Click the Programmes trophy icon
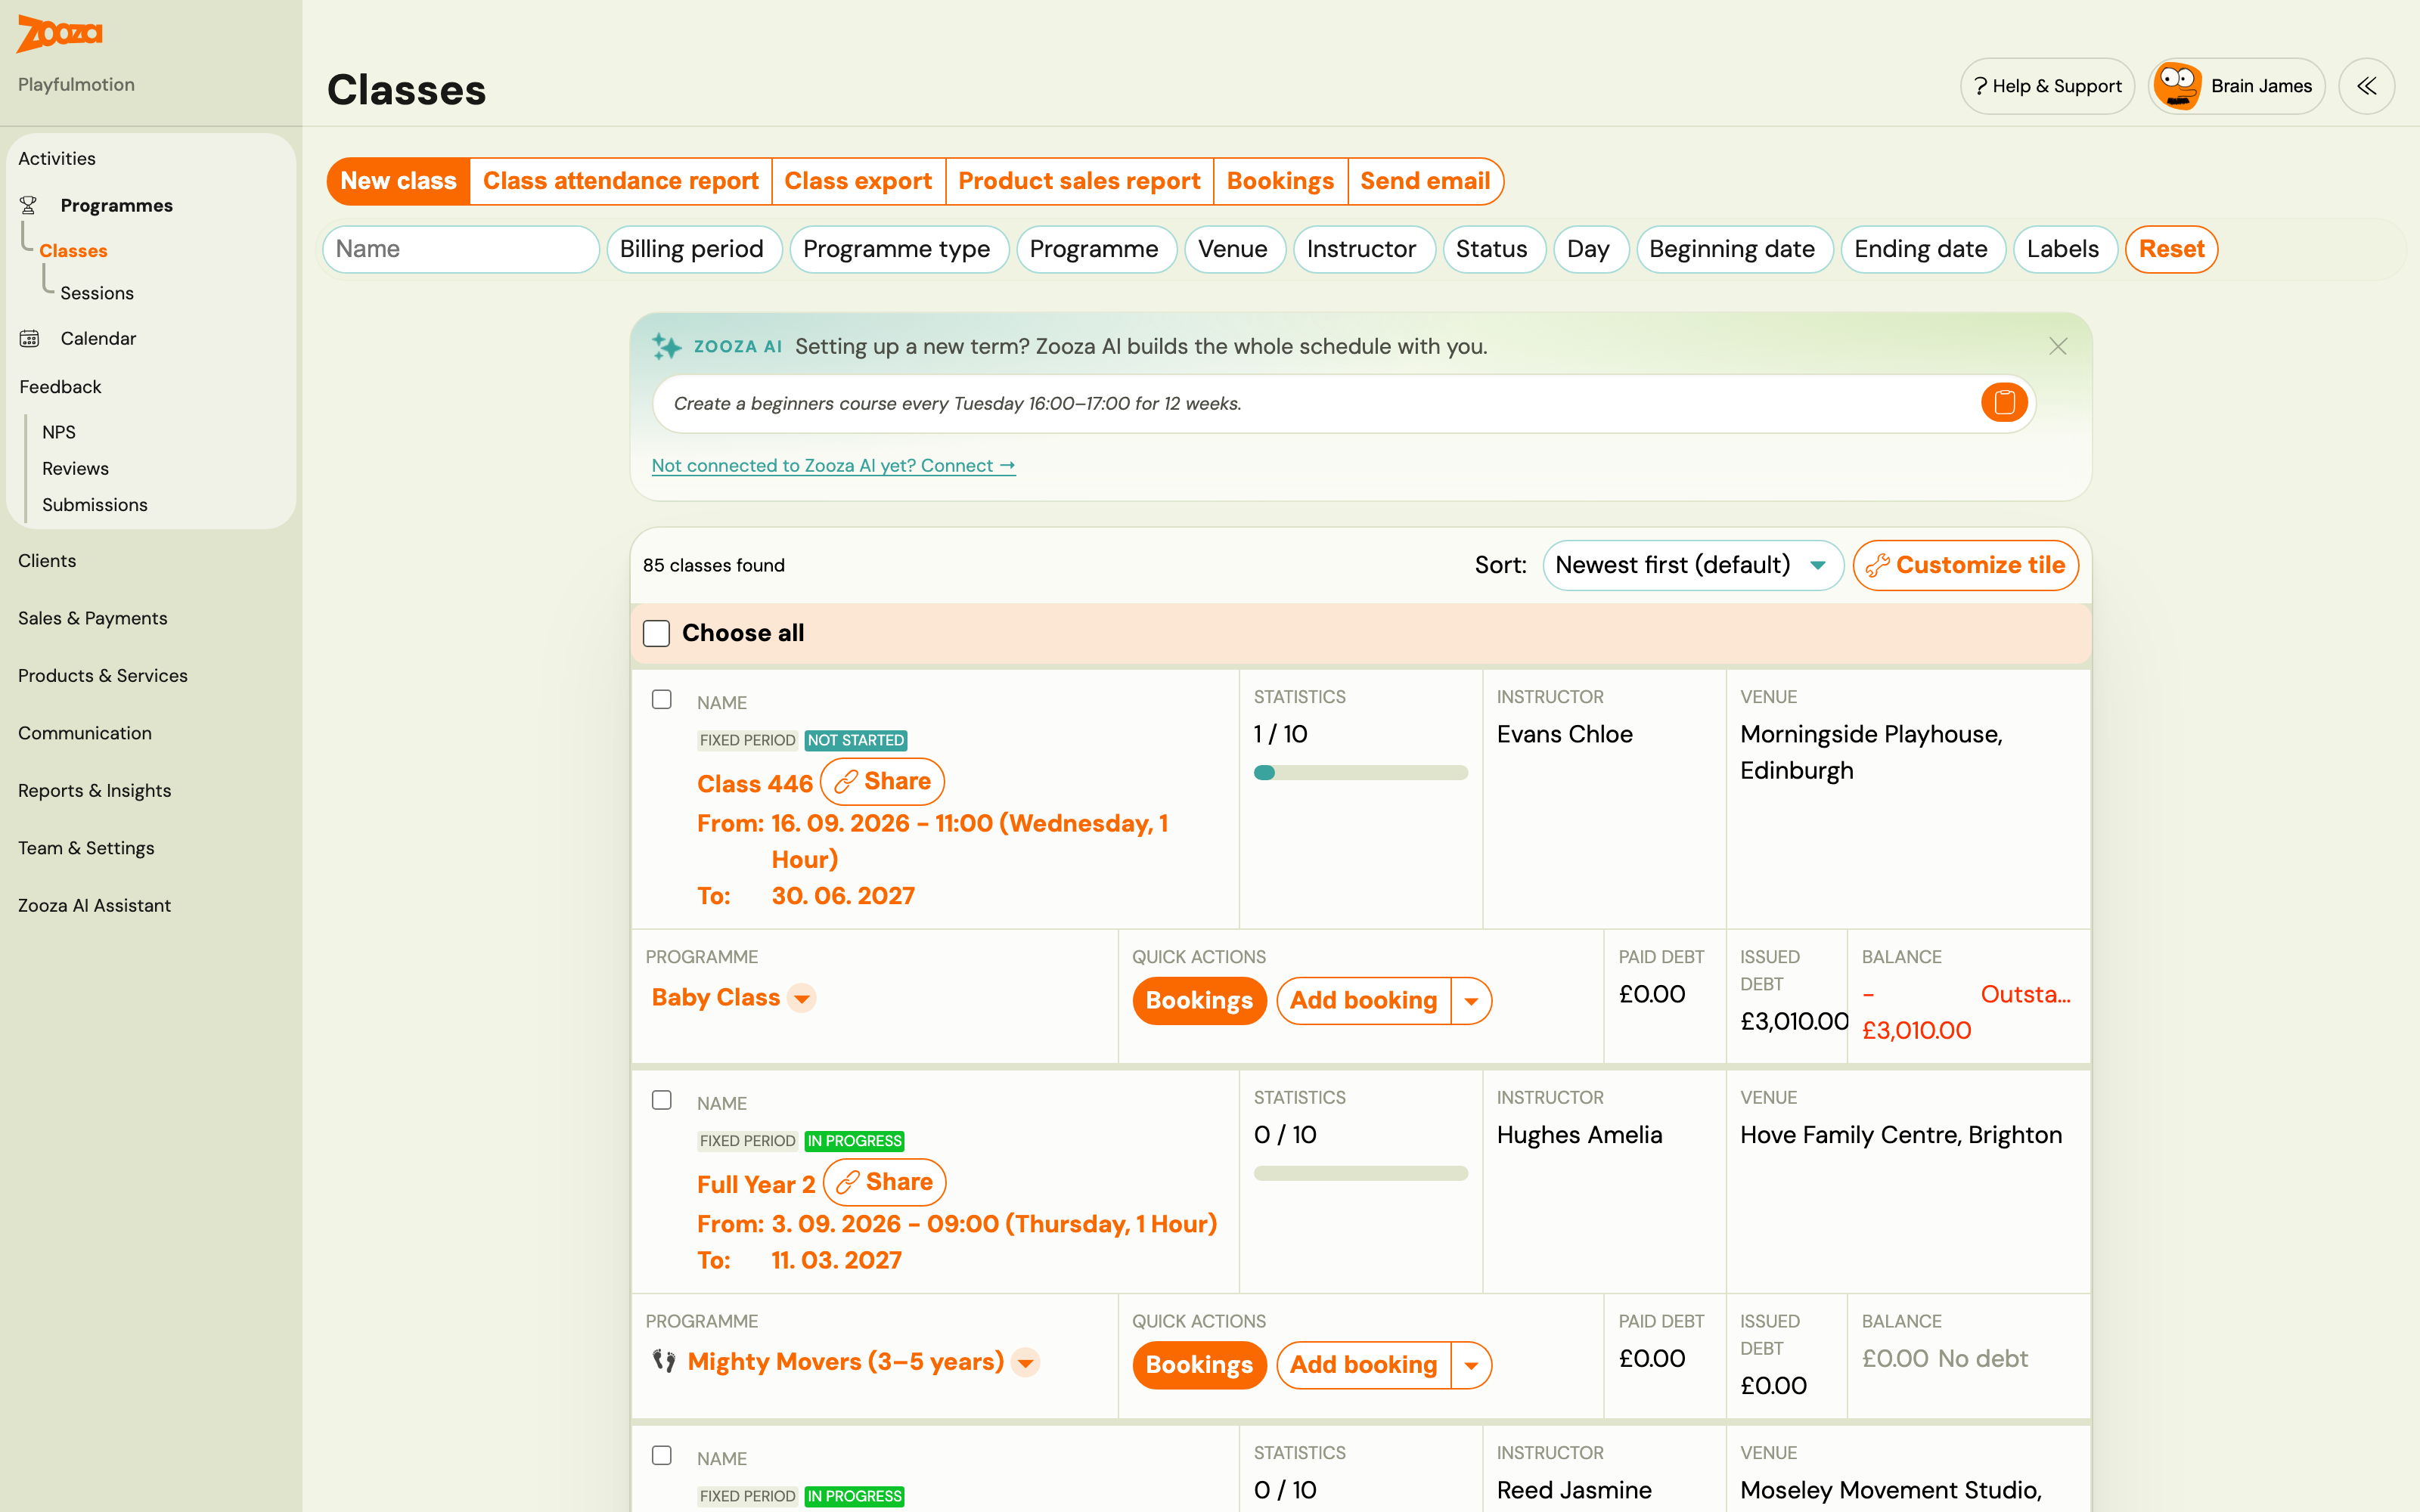This screenshot has width=2420, height=1512. click(x=29, y=205)
